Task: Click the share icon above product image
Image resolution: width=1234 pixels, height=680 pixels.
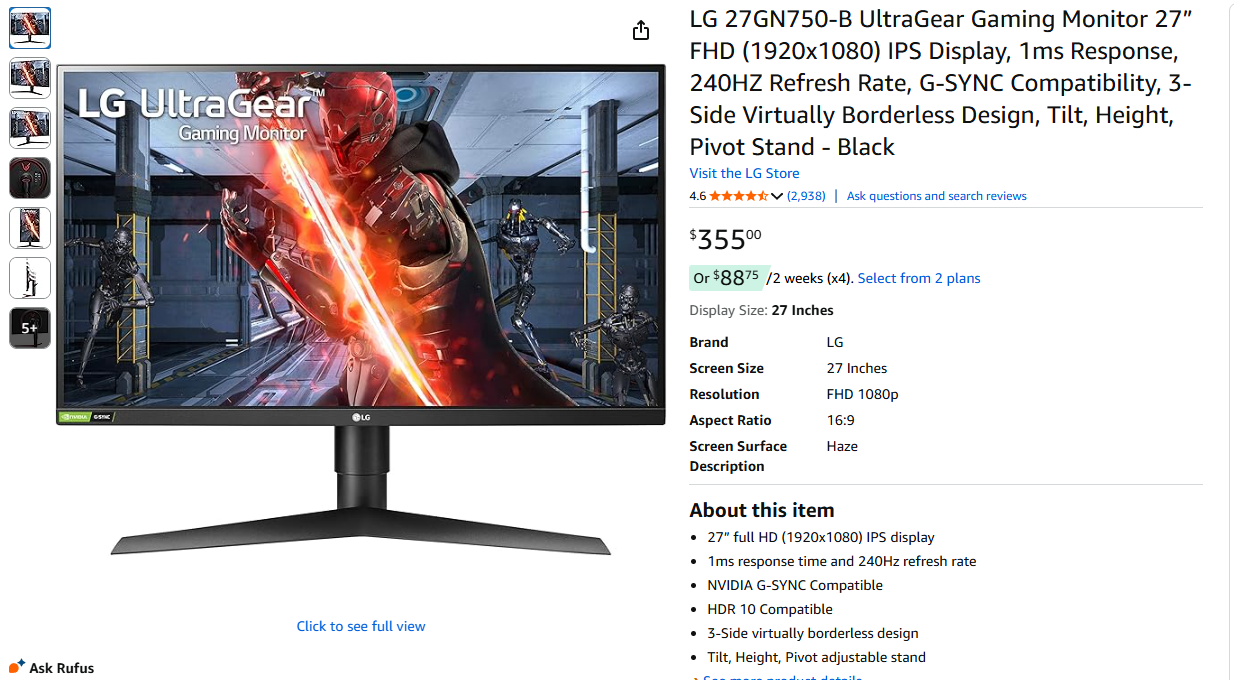Action: (x=641, y=31)
